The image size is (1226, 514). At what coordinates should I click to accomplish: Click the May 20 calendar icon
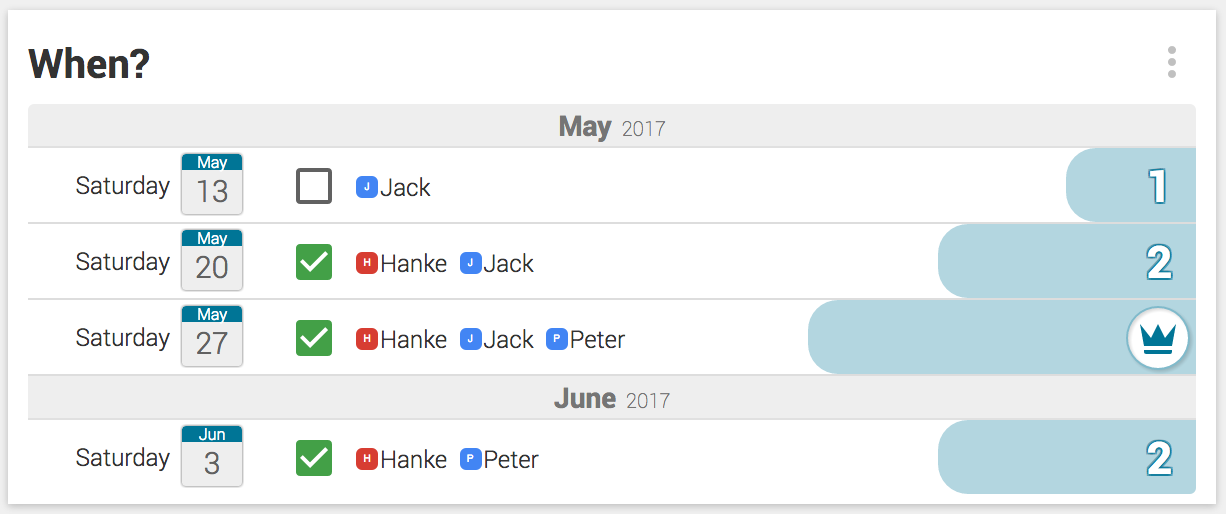212,260
